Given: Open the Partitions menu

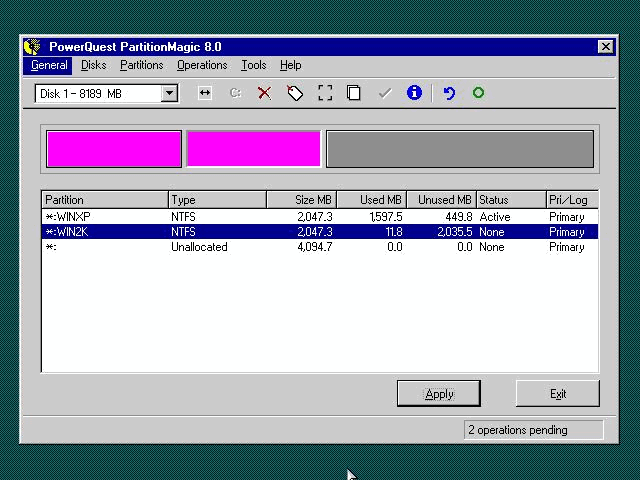Looking at the screenshot, I should pos(141,65).
